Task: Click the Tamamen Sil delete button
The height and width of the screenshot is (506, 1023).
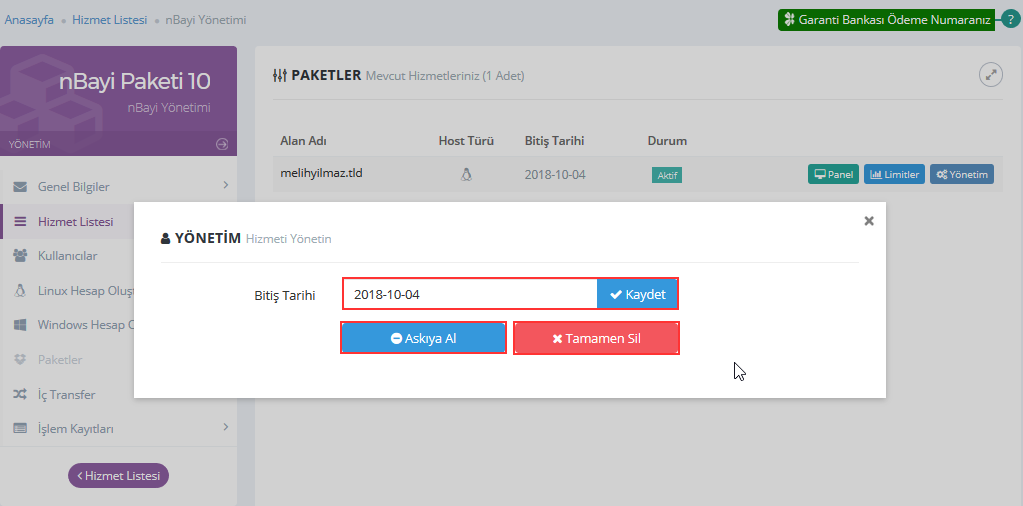Action: pos(596,338)
